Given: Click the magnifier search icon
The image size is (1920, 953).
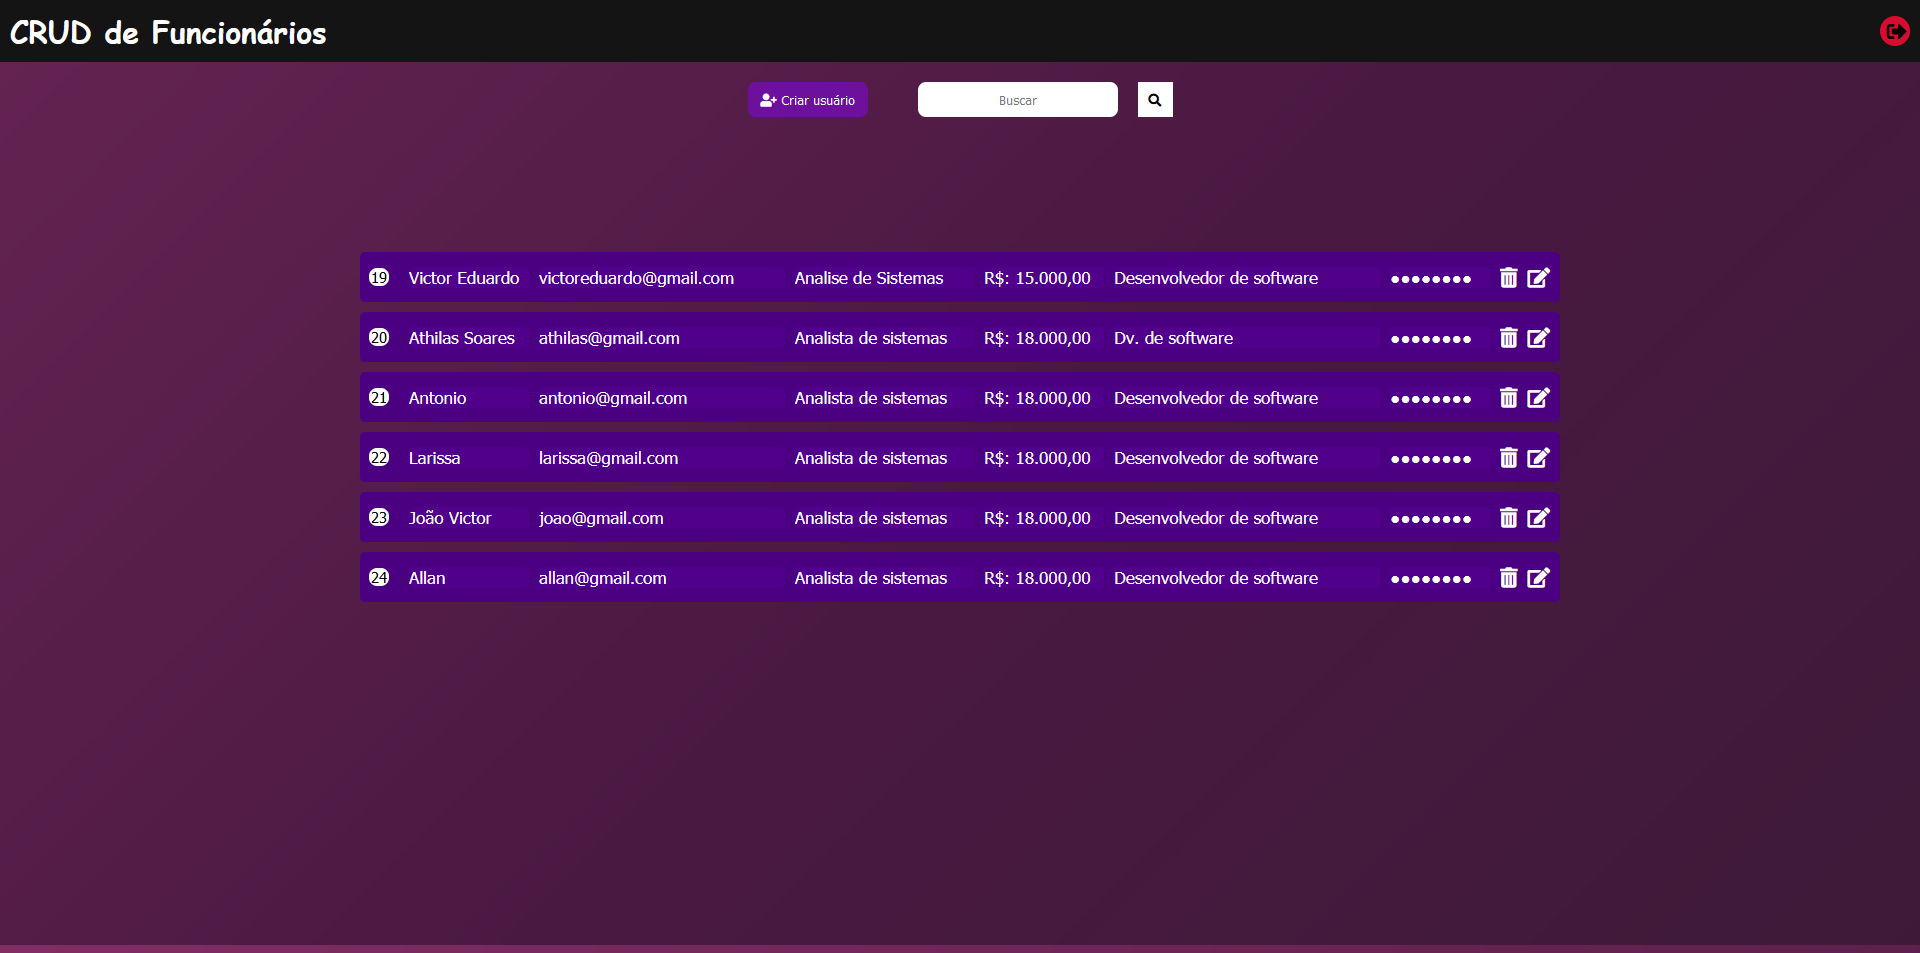Looking at the screenshot, I should pos(1154,99).
